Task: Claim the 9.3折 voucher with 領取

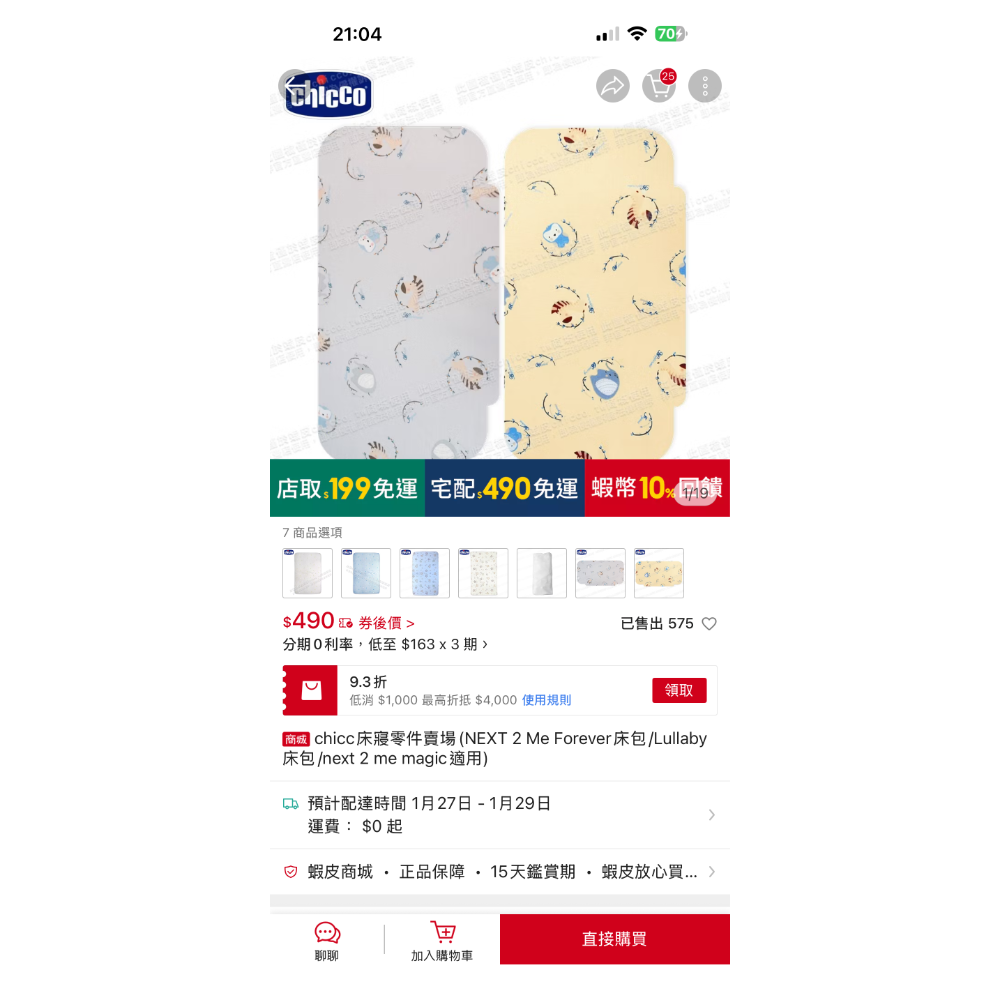Action: click(679, 690)
